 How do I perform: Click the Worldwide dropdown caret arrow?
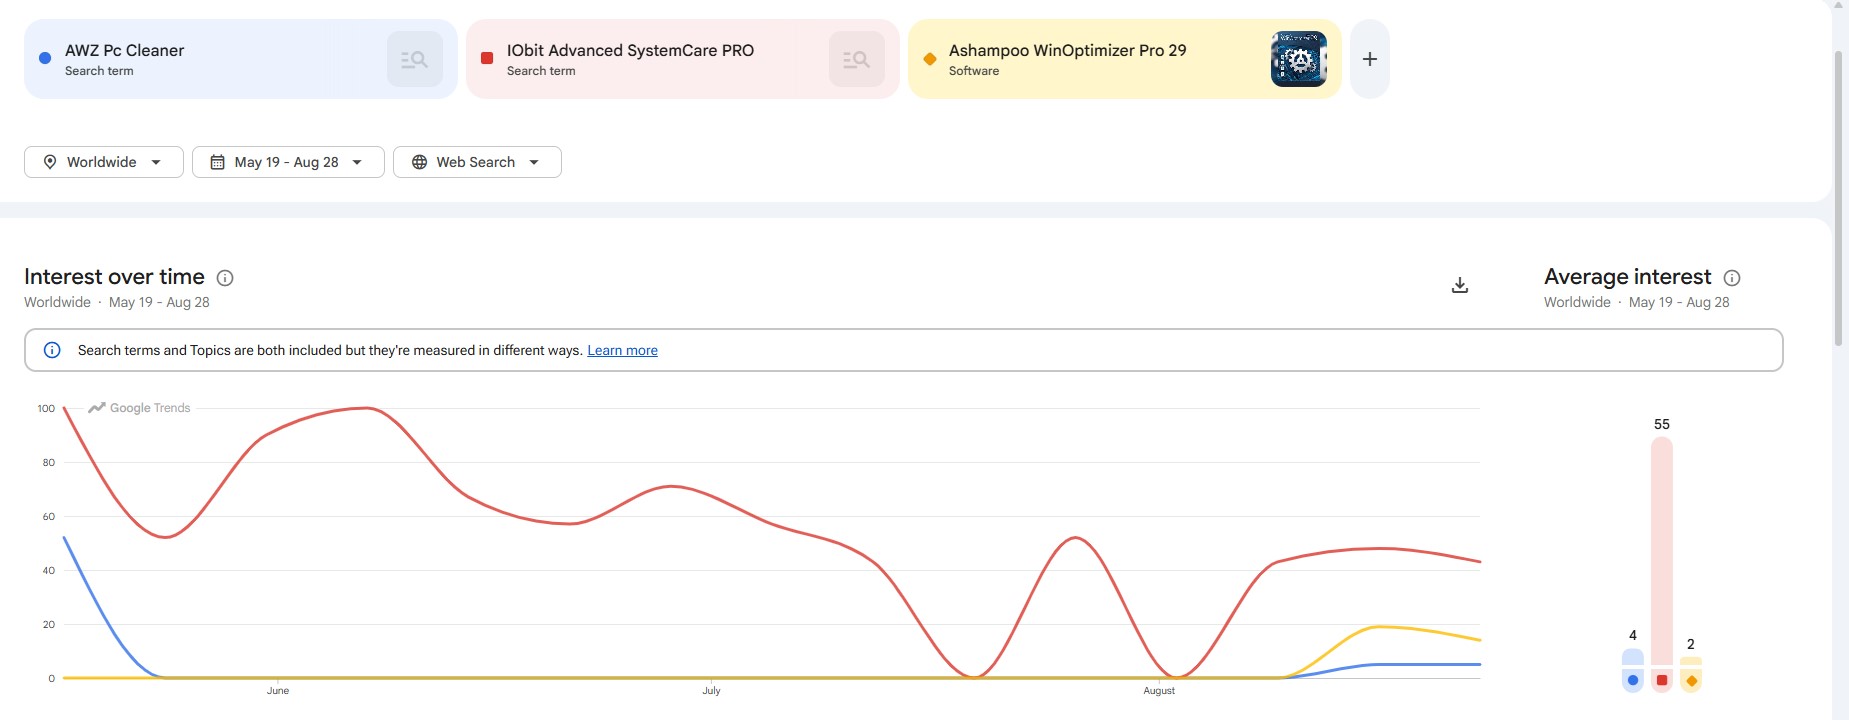[x=156, y=162]
